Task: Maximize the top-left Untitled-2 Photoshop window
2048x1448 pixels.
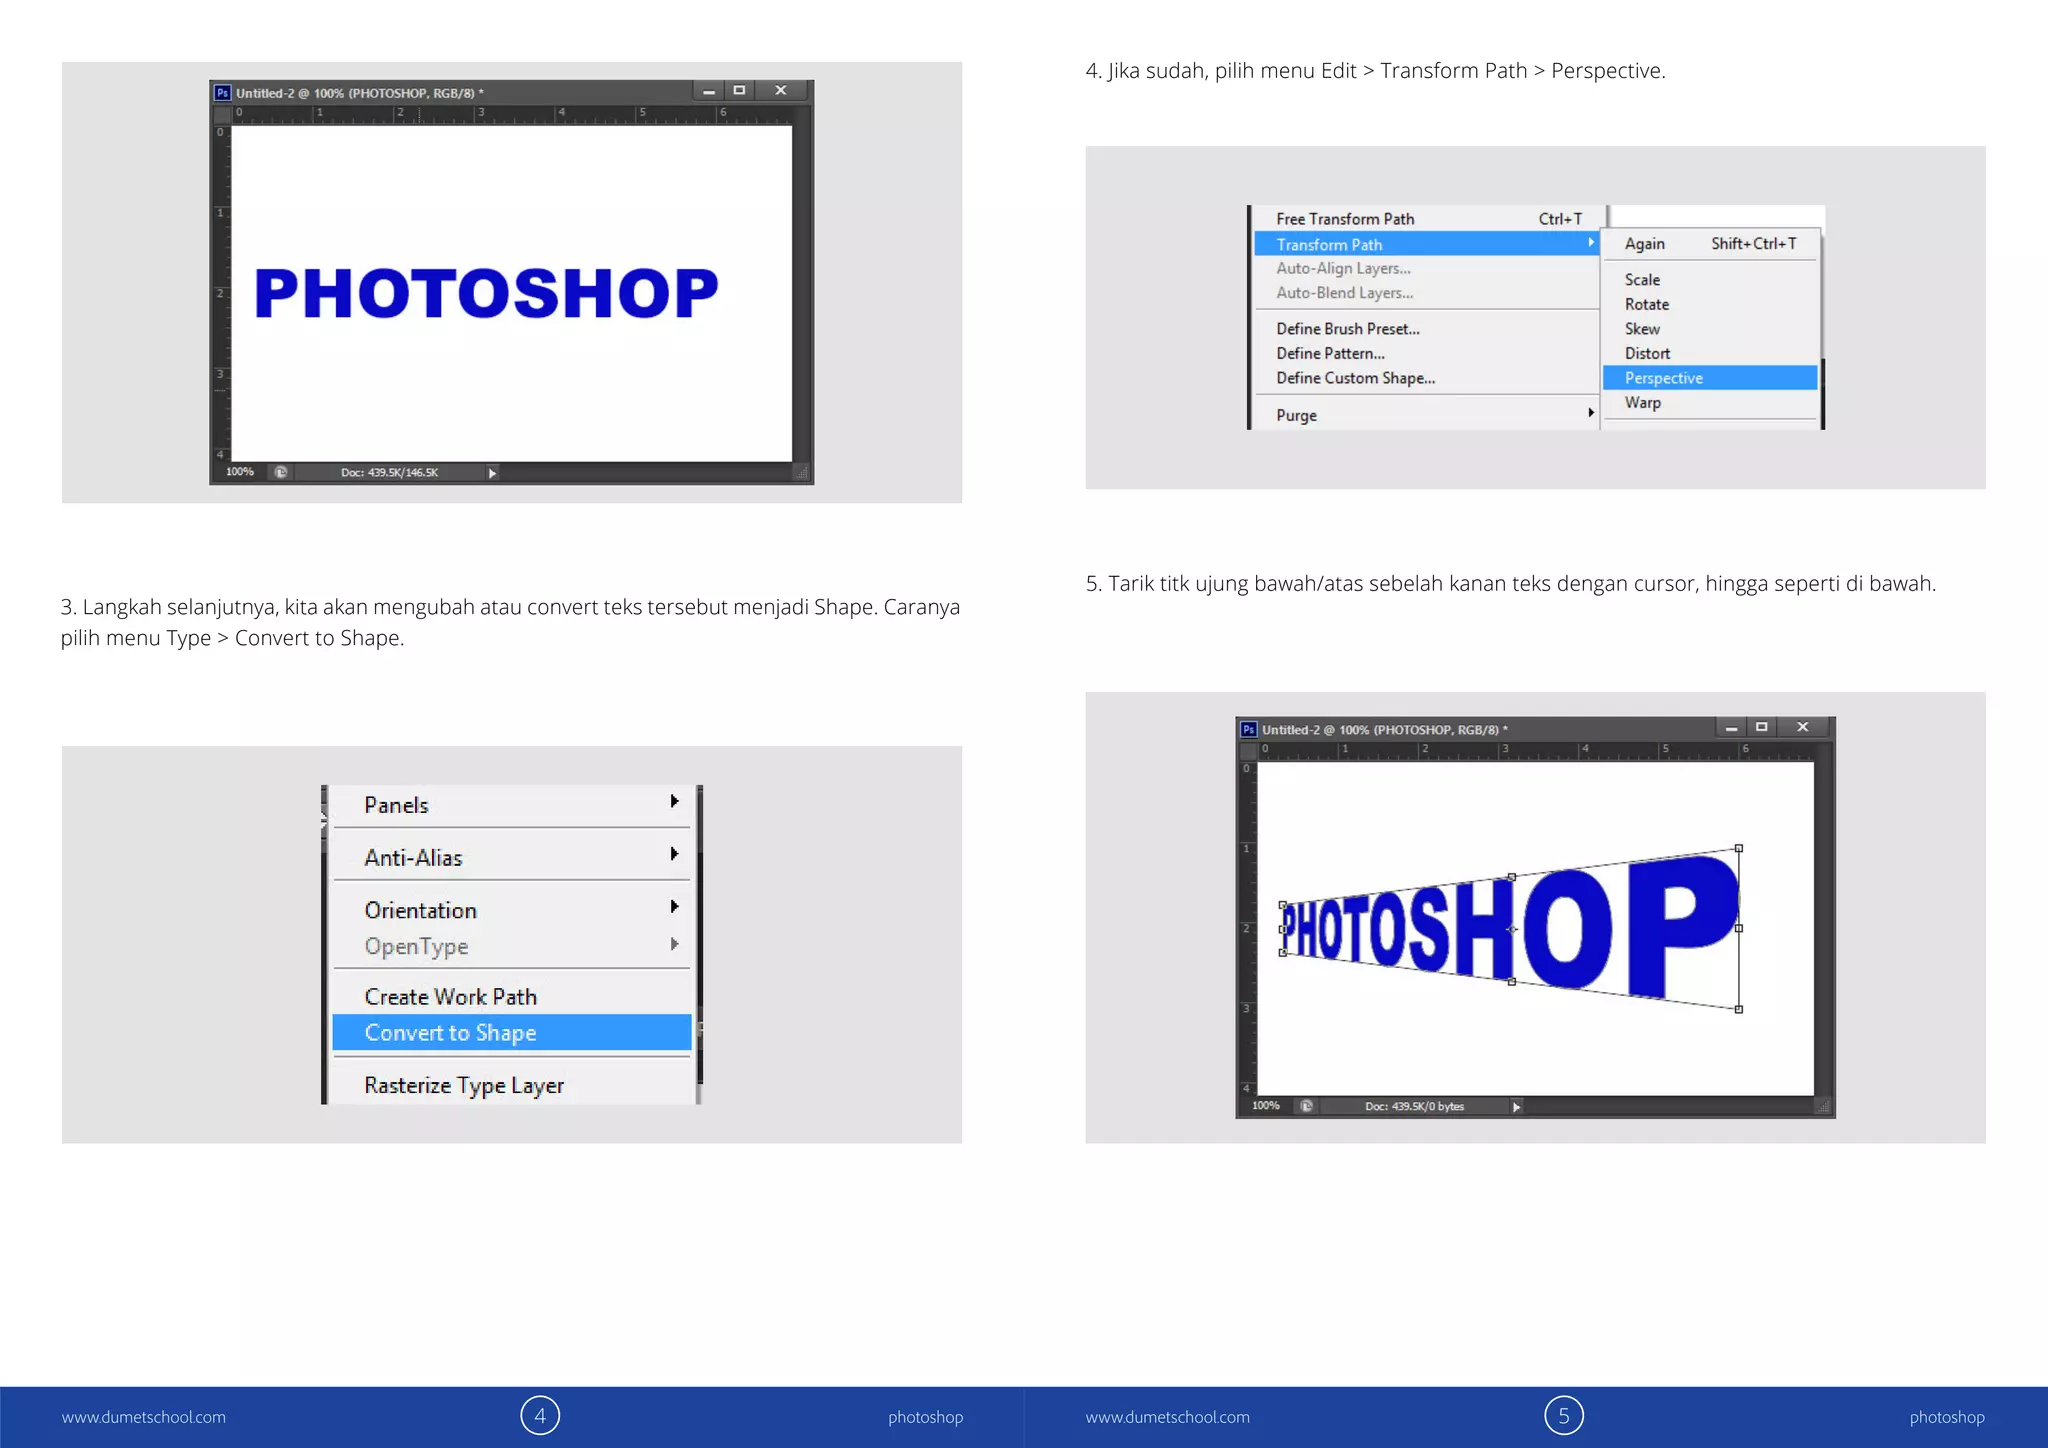Action: click(739, 91)
